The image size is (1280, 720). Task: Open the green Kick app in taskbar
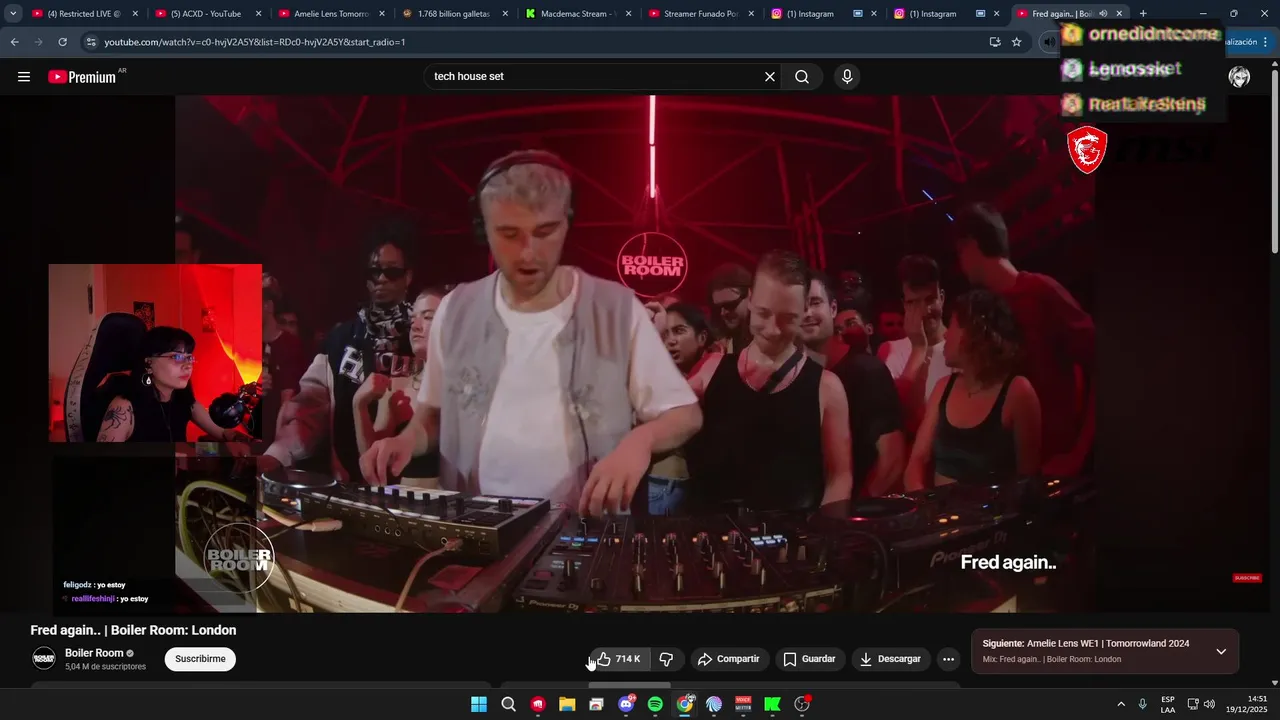(x=772, y=705)
